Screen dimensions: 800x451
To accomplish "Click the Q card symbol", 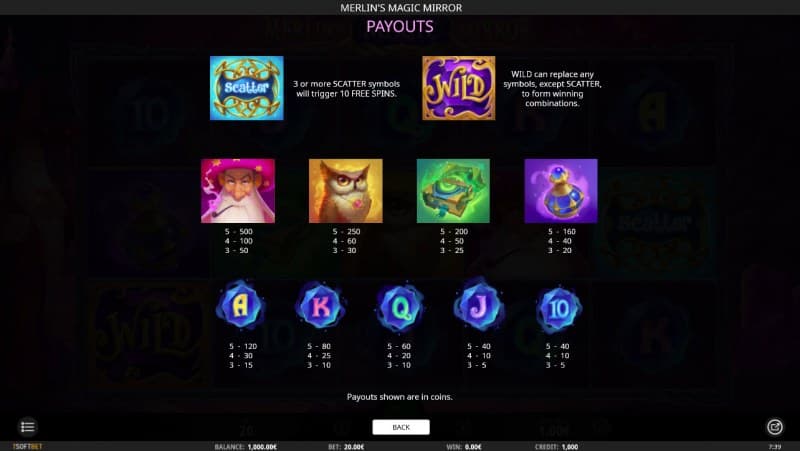I will (400, 308).
